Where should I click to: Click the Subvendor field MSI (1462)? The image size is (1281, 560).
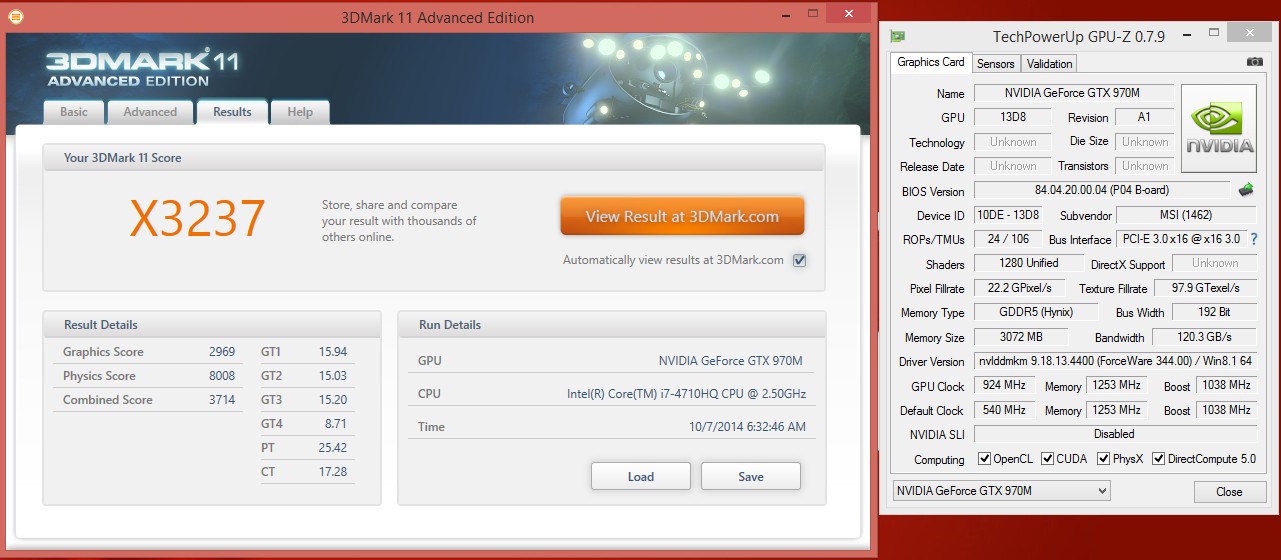pos(1186,215)
